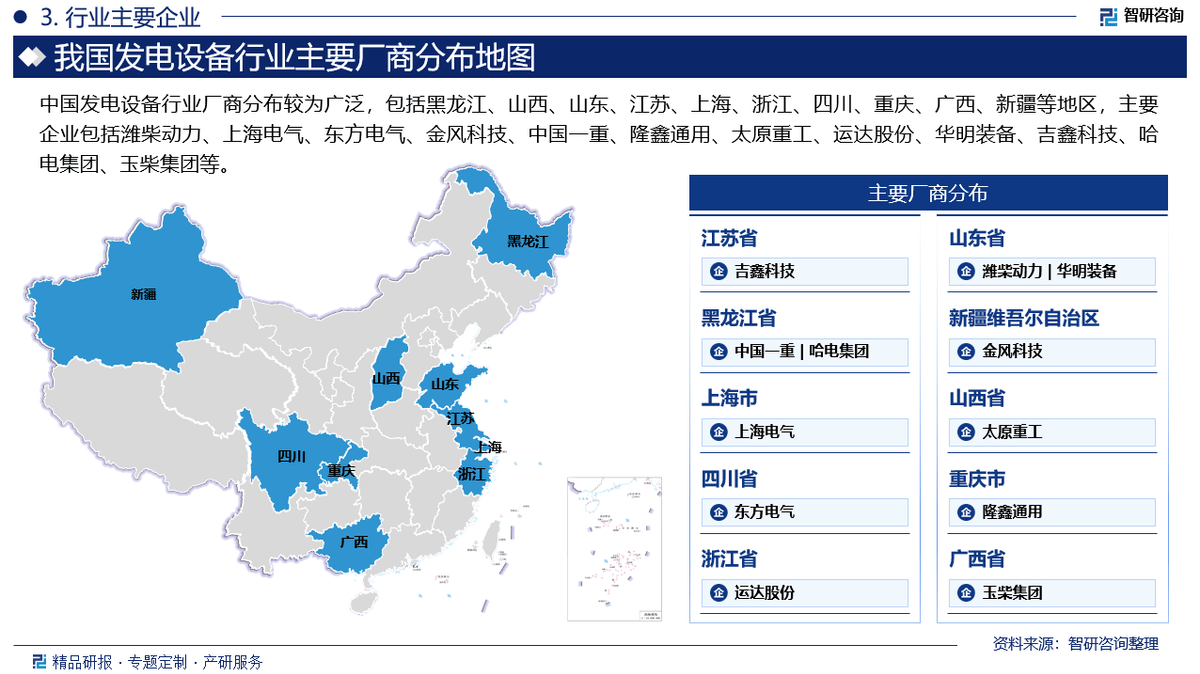
Task: Click the 山东省 heading
Action: 977,238
